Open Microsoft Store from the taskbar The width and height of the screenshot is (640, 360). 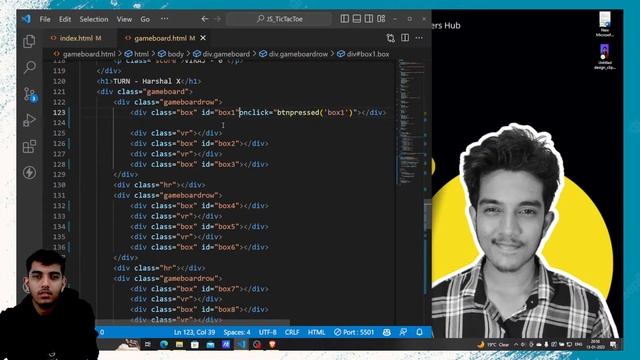tap(195, 344)
